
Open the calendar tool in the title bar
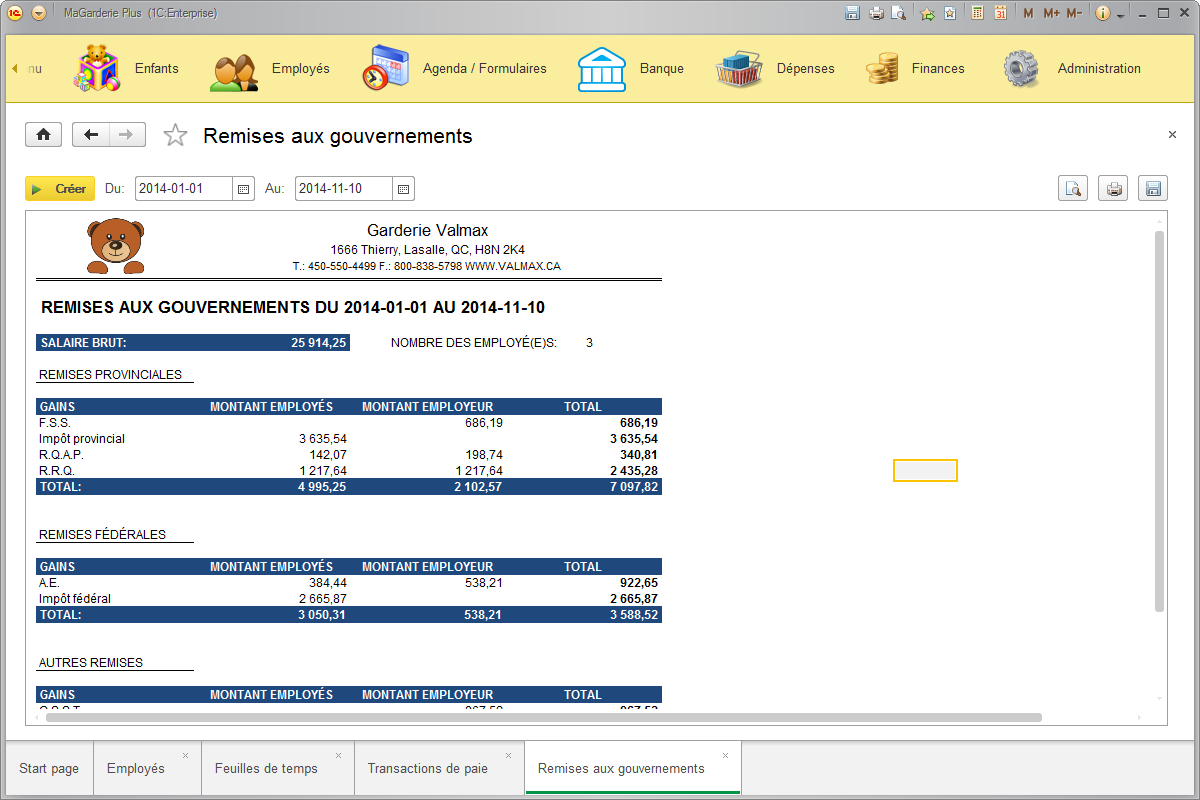coord(1001,12)
